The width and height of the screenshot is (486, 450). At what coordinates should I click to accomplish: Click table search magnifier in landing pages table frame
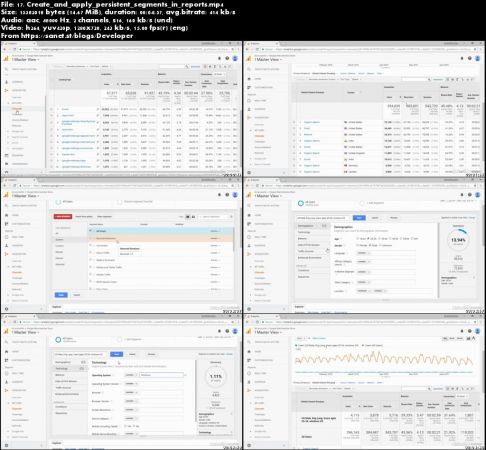tap(187, 67)
